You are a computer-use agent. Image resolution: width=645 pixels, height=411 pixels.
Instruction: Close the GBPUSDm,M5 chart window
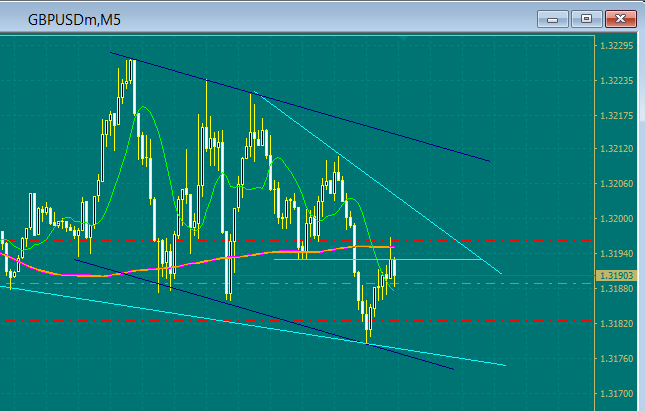click(621, 19)
